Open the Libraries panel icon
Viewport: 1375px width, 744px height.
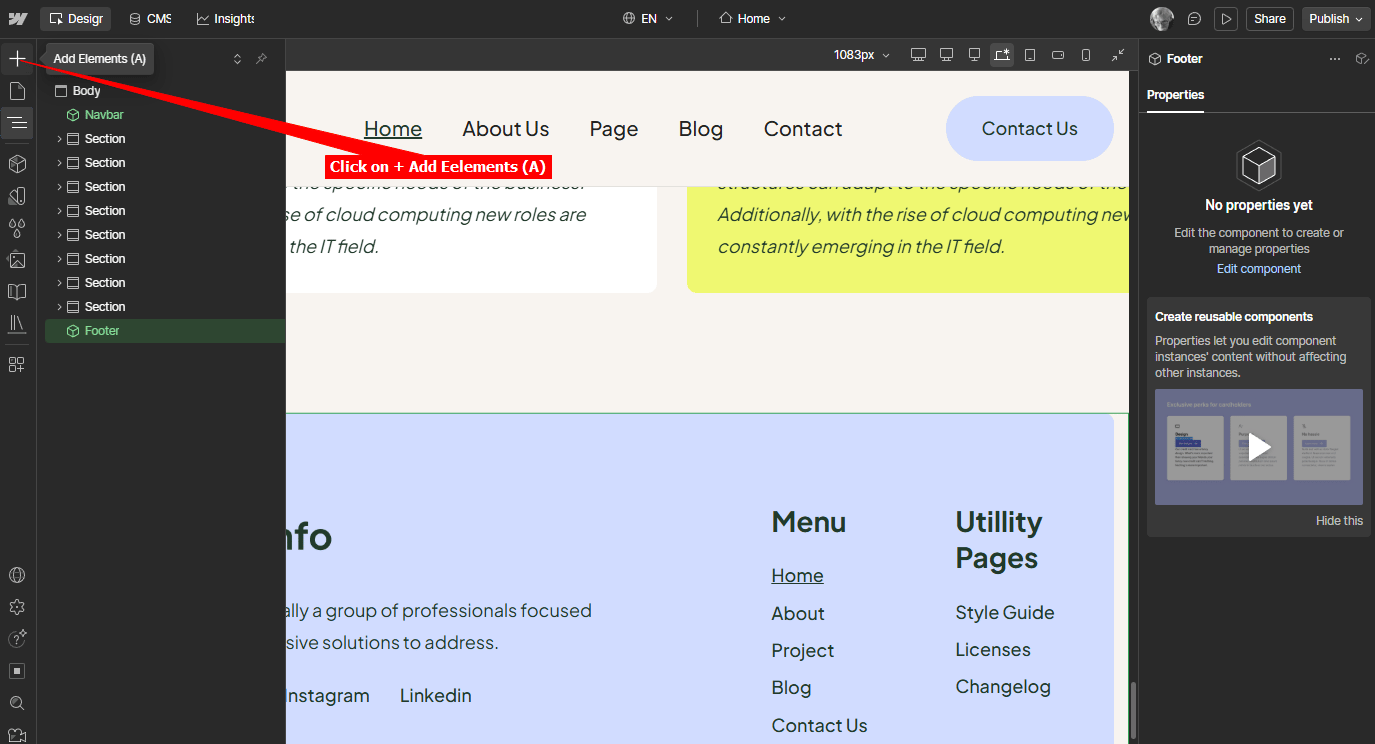pos(17,324)
